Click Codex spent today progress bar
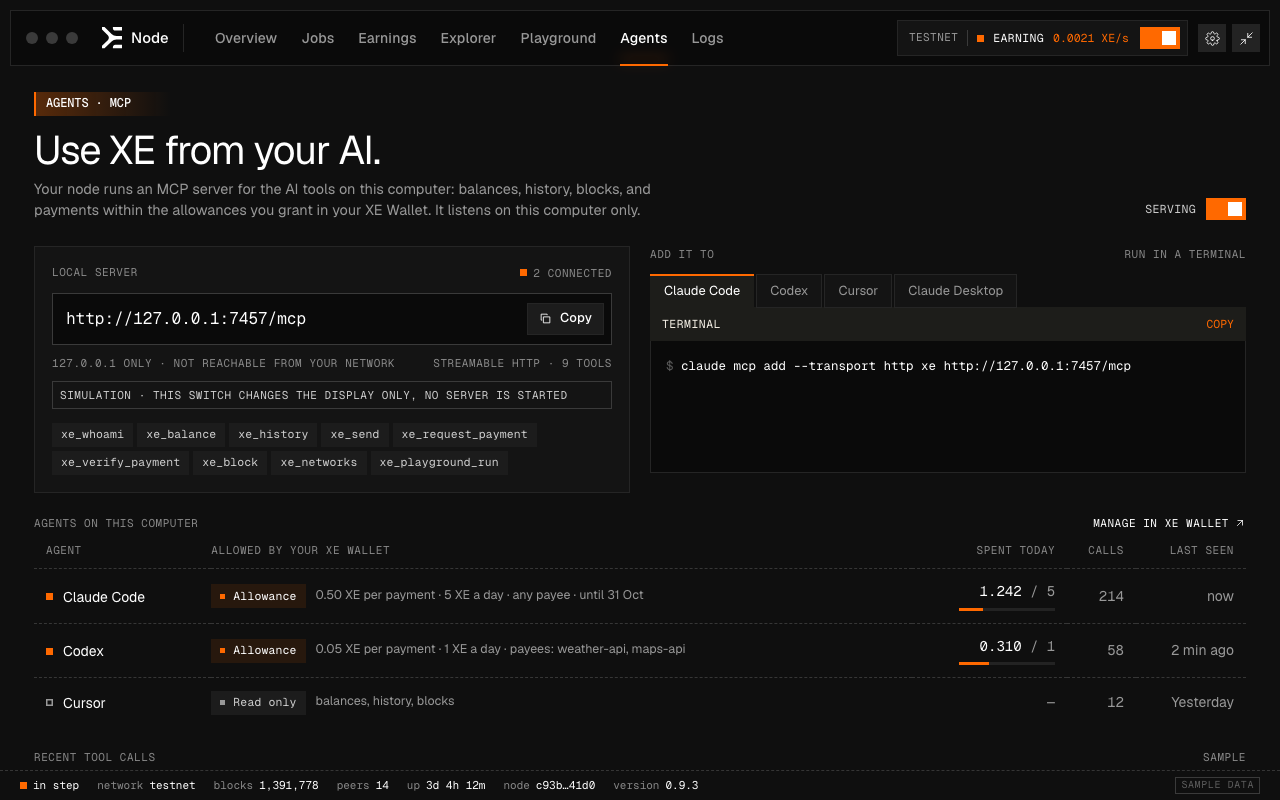 pos(1007,663)
